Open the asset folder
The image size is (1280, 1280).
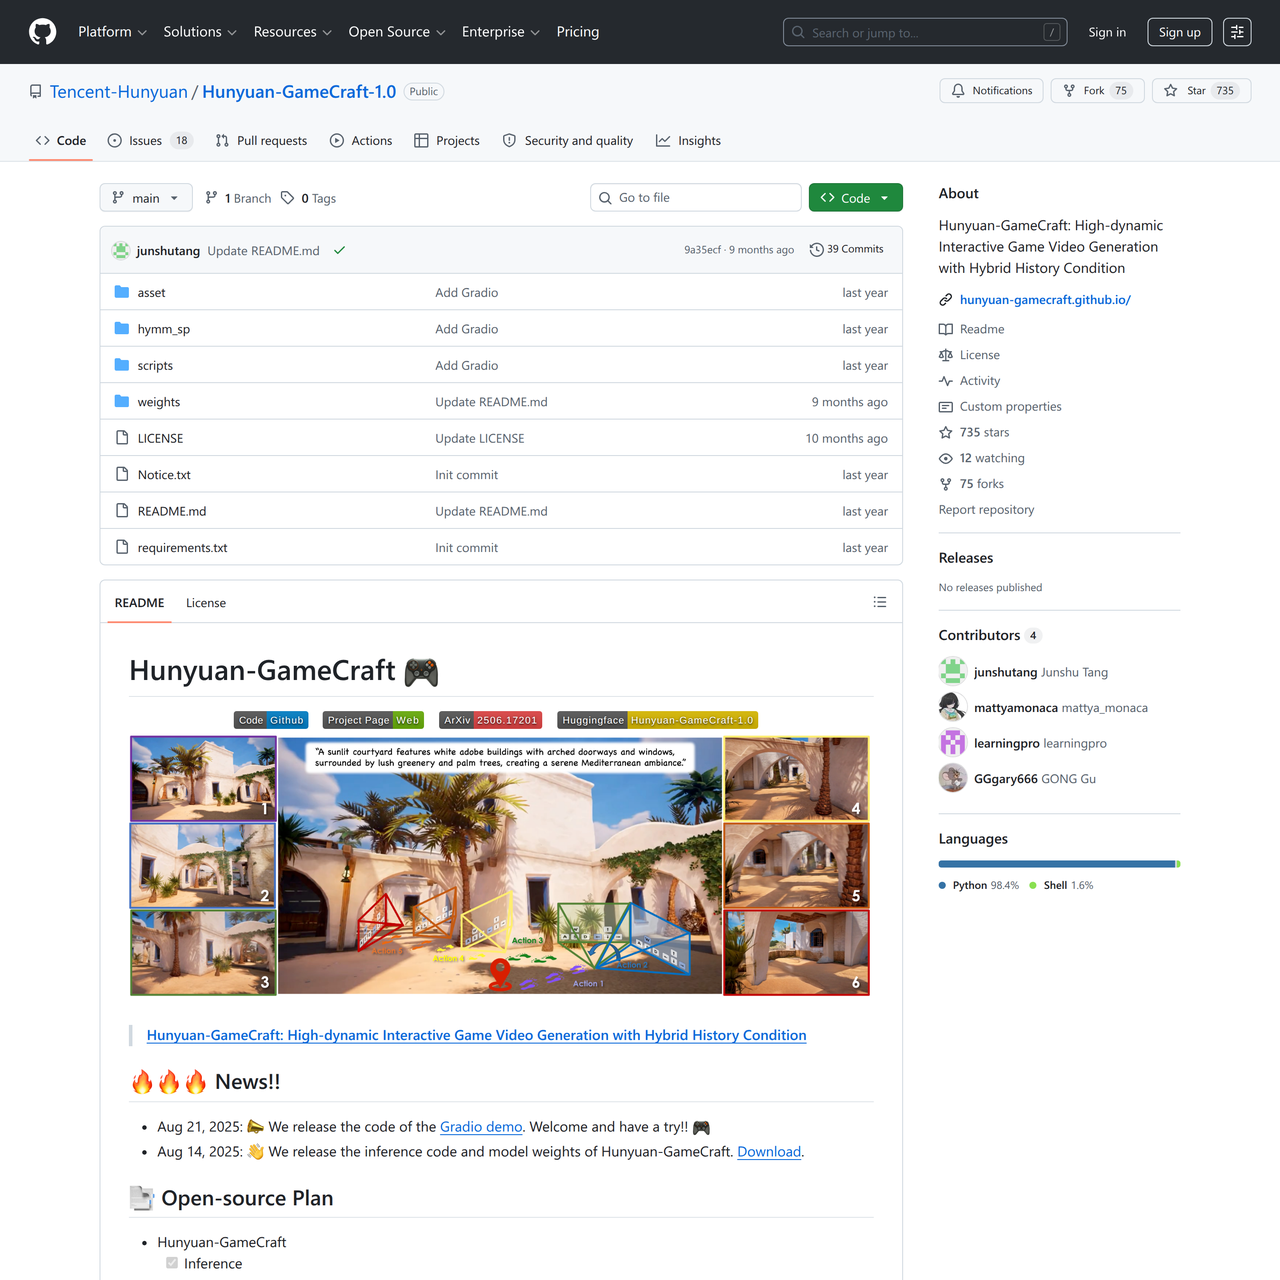[151, 293]
